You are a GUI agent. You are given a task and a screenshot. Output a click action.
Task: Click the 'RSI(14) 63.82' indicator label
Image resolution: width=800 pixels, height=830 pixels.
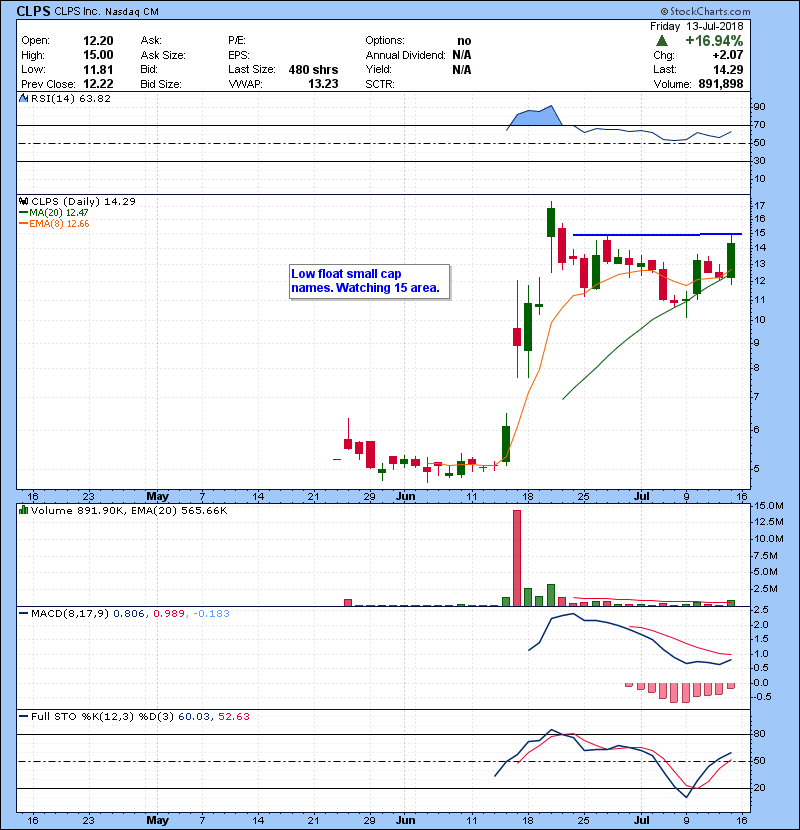pos(71,98)
